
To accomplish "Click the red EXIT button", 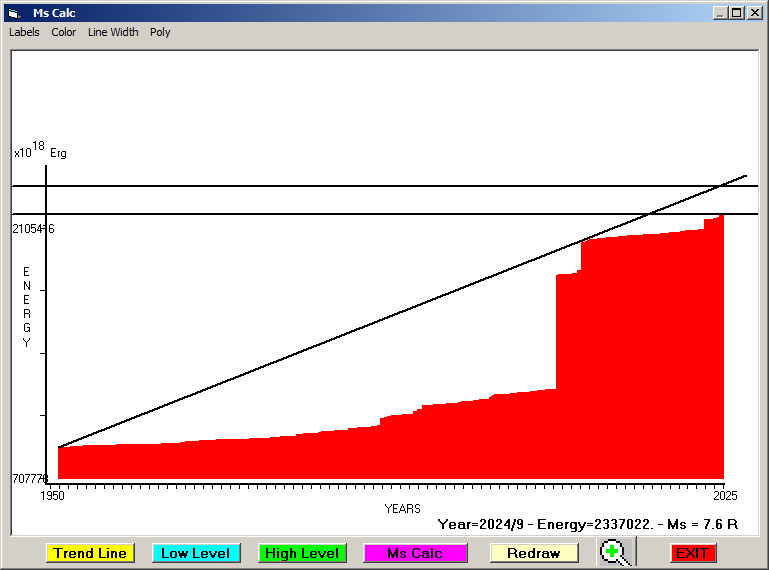I will coord(691,553).
